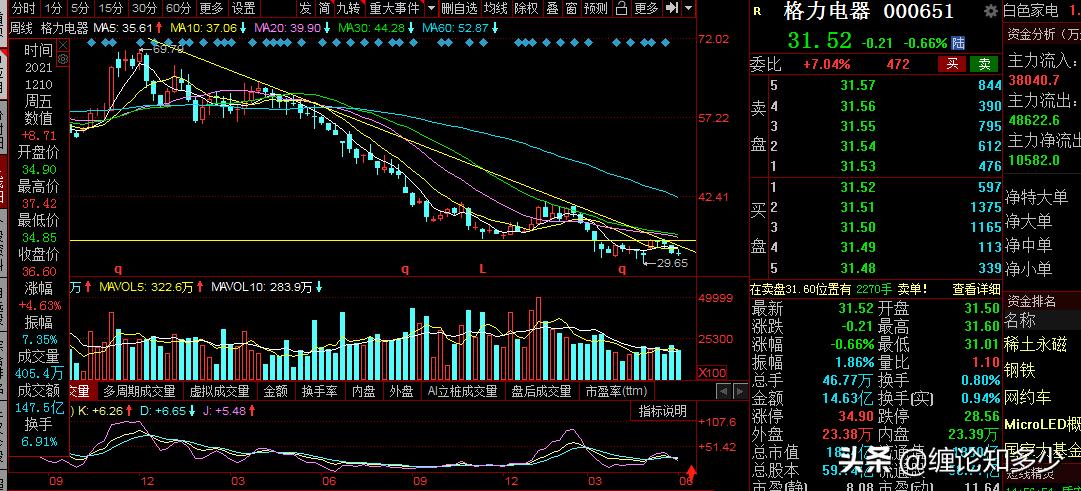Expand the 更多 periods menu after 60分
The height and width of the screenshot is (491, 1081).
coord(211,8)
